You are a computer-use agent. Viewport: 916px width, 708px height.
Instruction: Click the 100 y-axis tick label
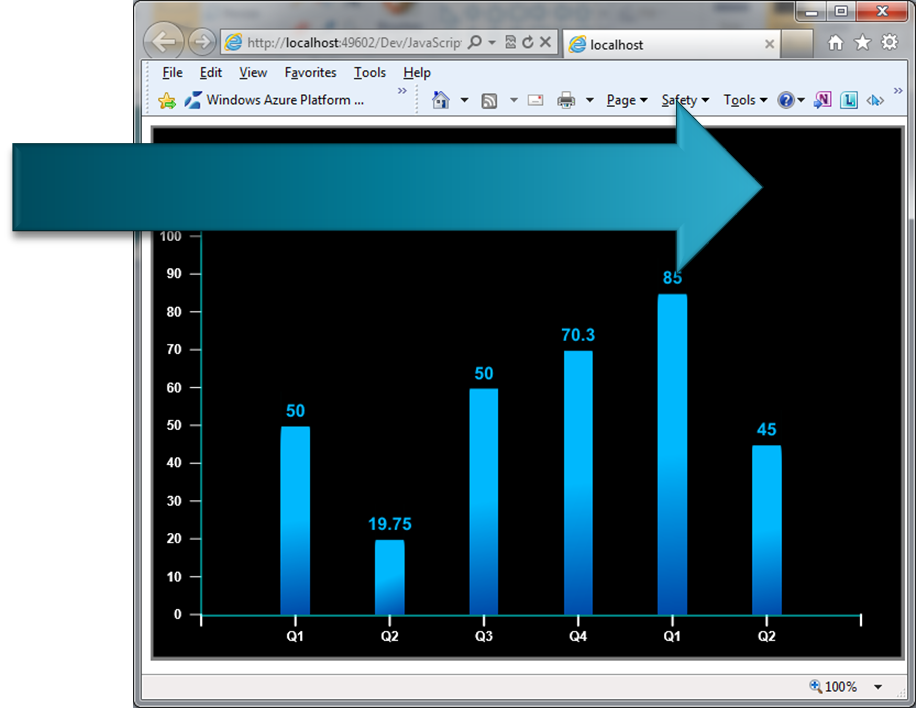171,237
